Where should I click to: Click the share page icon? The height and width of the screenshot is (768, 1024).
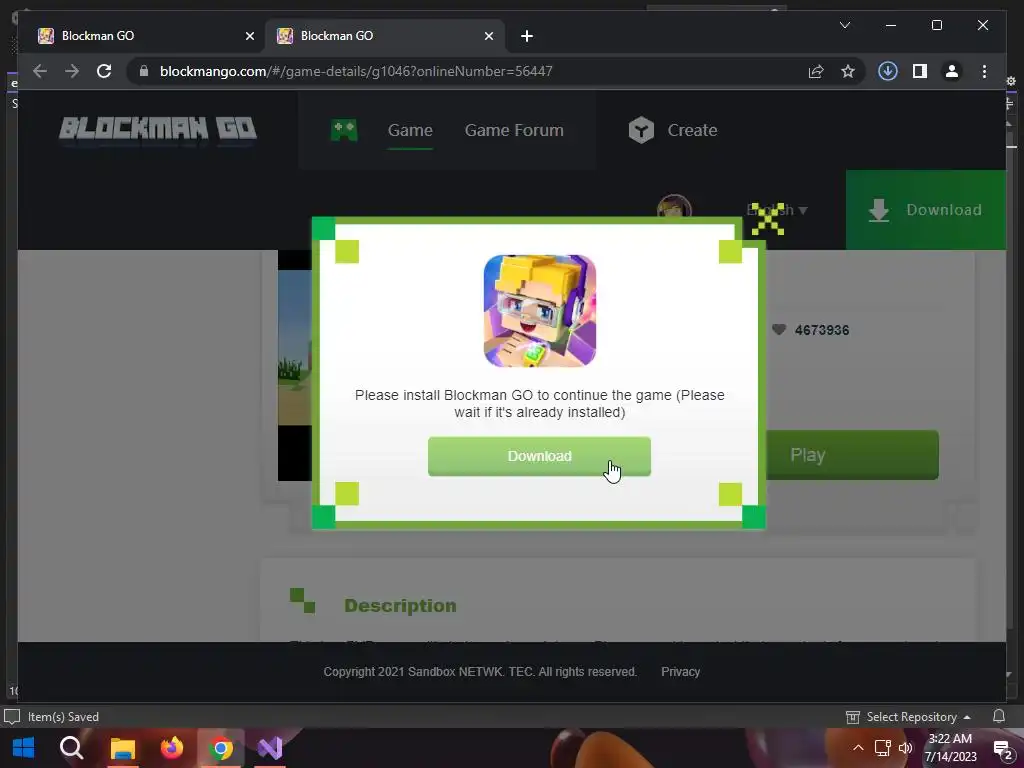[x=816, y=71]
